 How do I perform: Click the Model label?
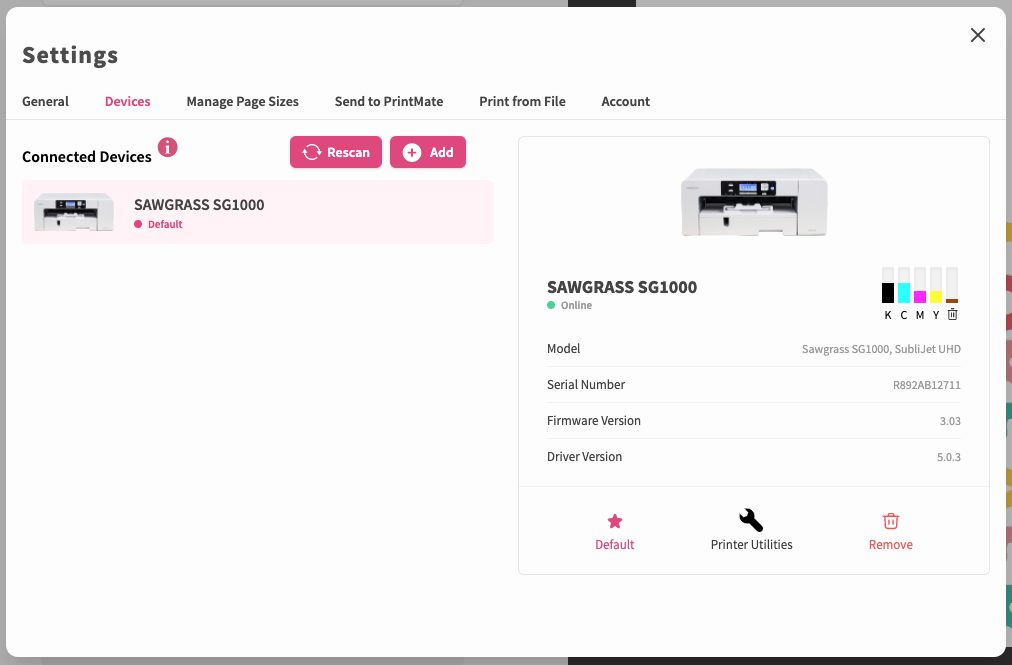pos(563,349)
